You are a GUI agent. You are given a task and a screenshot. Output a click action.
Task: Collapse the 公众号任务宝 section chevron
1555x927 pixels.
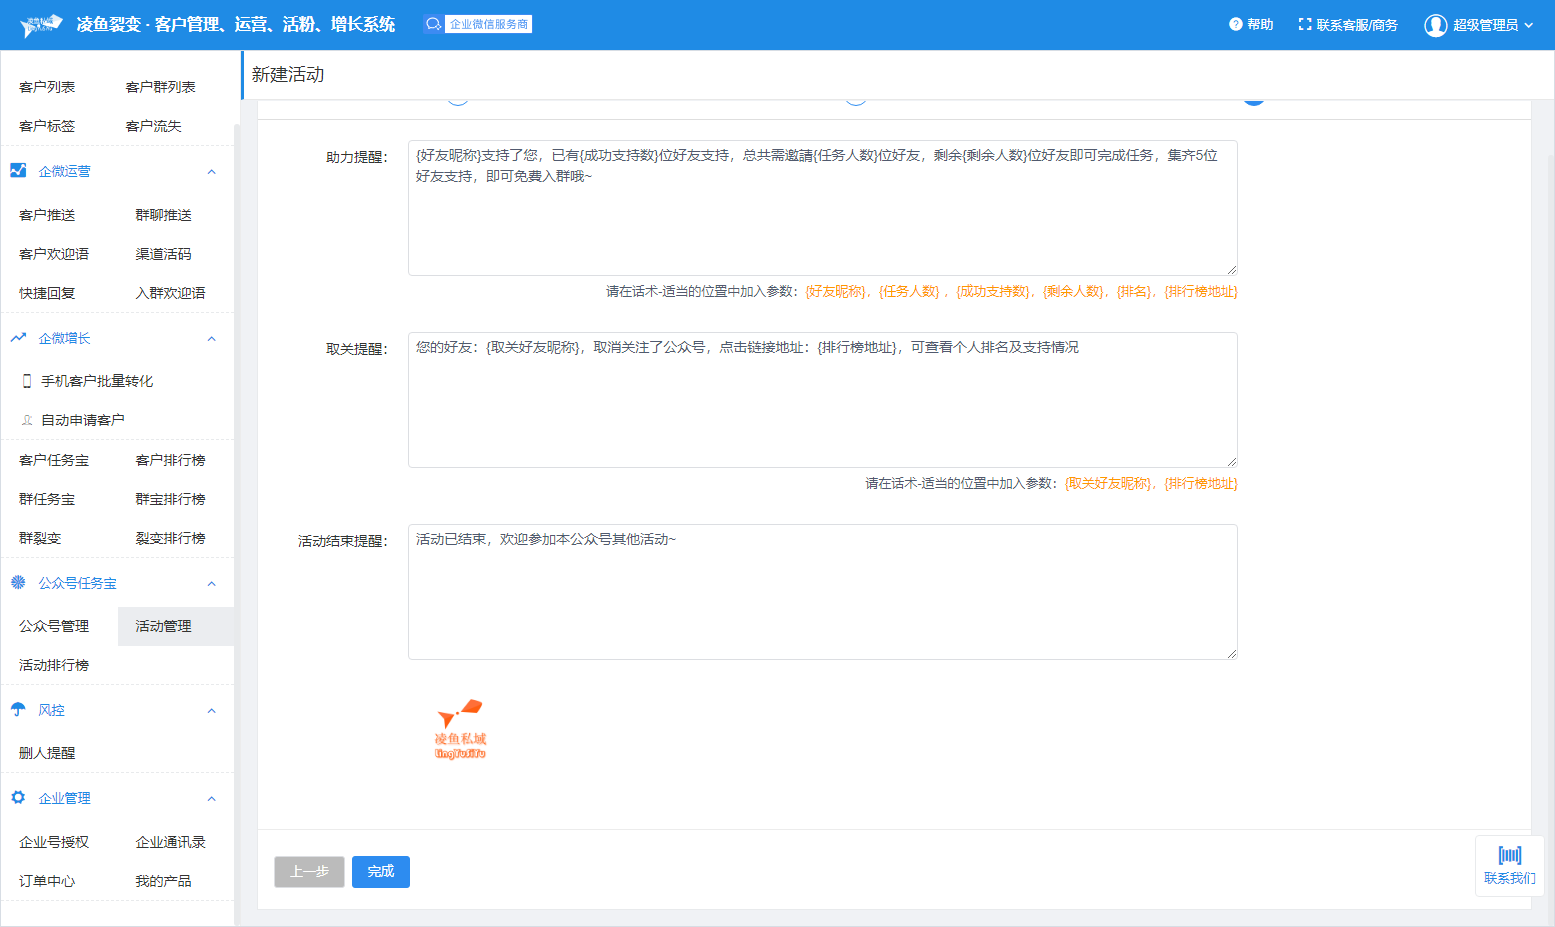[211, 584]
